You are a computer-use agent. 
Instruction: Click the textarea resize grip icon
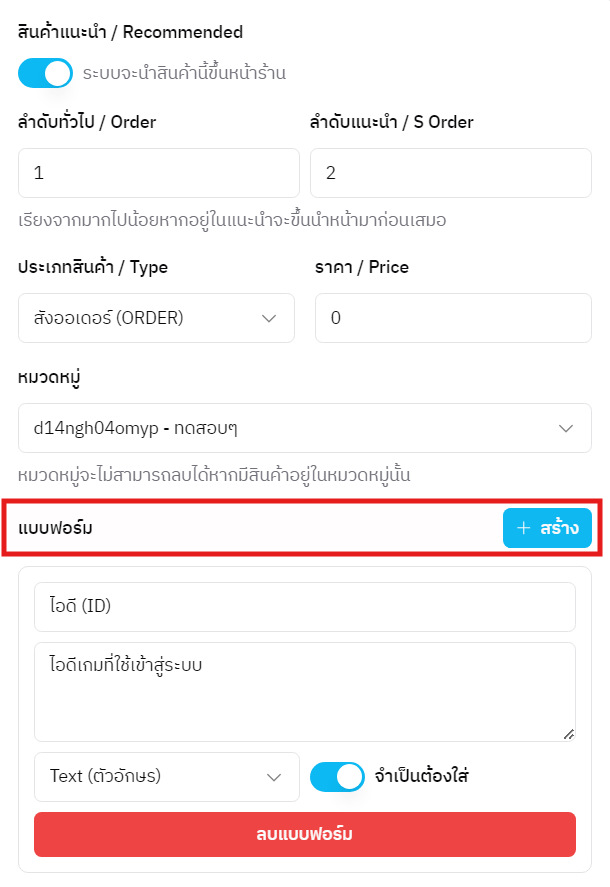569,734
